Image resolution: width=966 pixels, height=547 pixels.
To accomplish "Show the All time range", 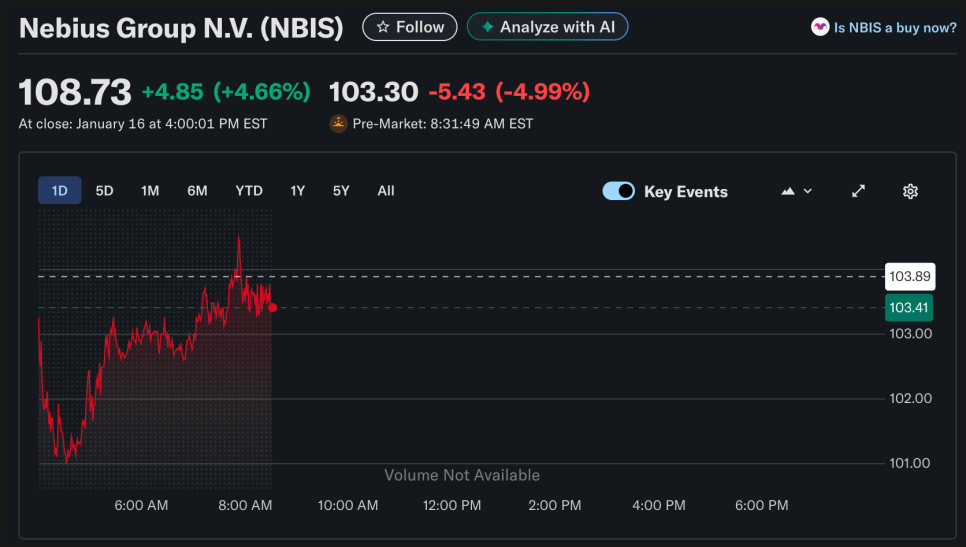I will click(x=386, y=190).
